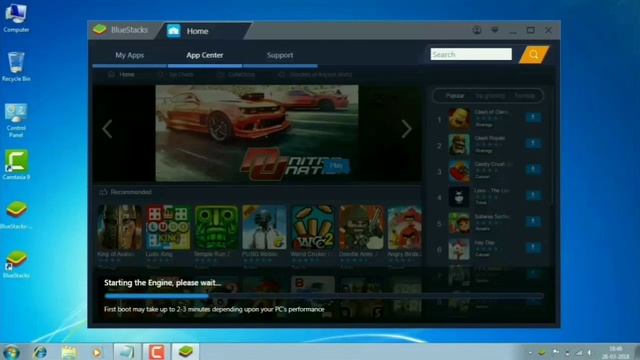This screenshot has height=360, width=640.
Task: Click the Subway Surfers rank-5 icon
Action: pyautogui.click(x=459, y=223)
